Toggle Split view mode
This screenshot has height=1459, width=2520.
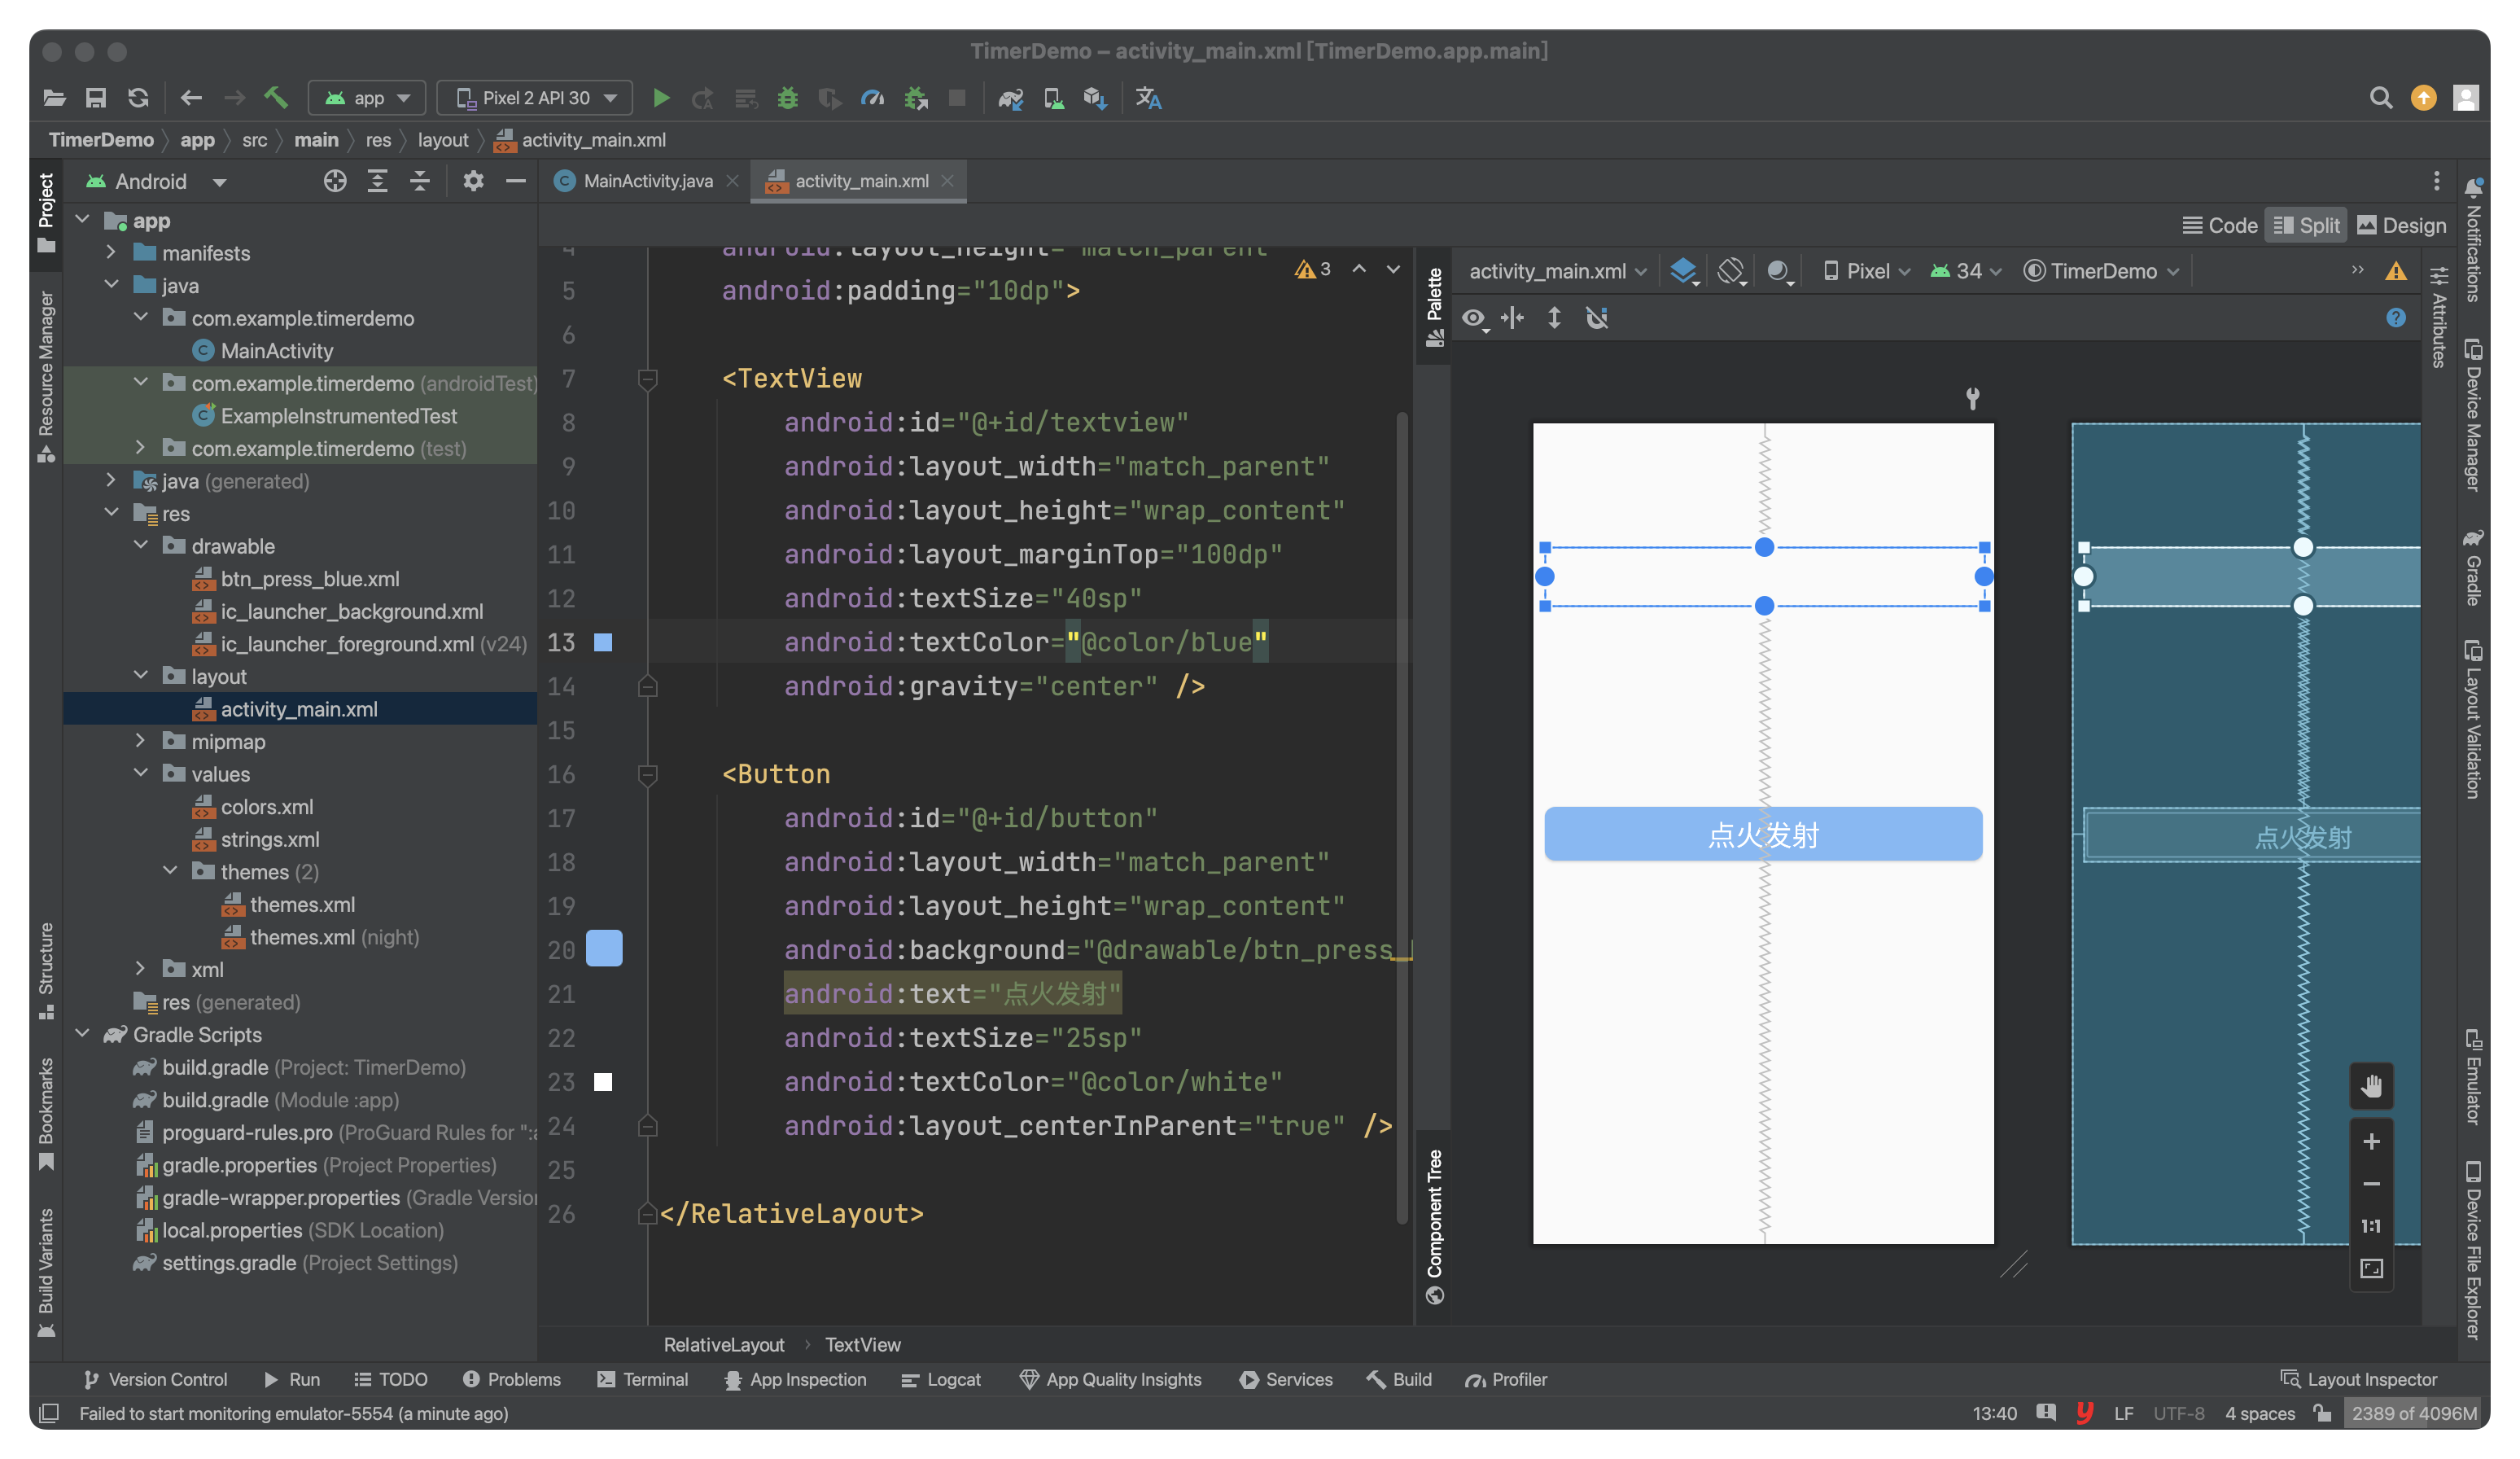tap(2307, 226)
